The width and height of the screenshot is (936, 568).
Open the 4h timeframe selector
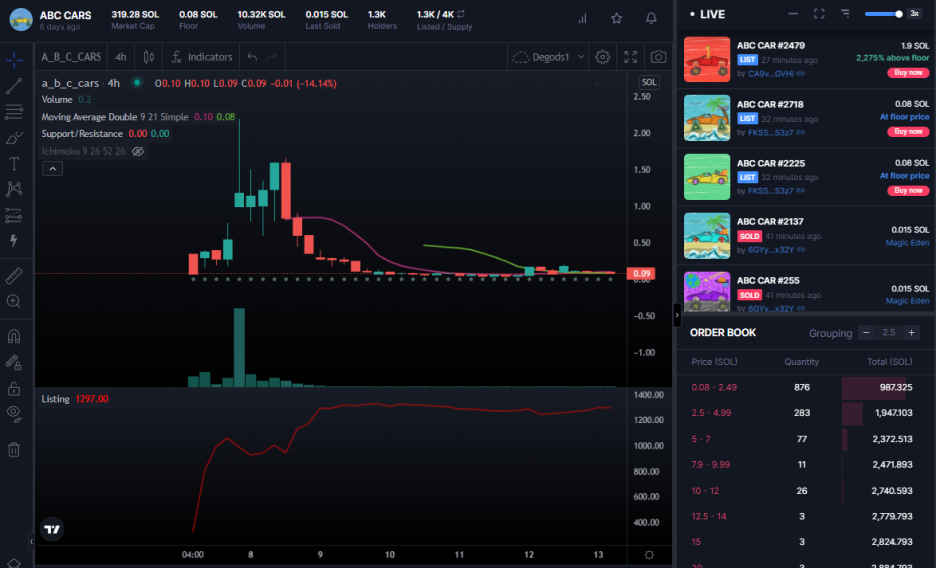pos(121,57)
